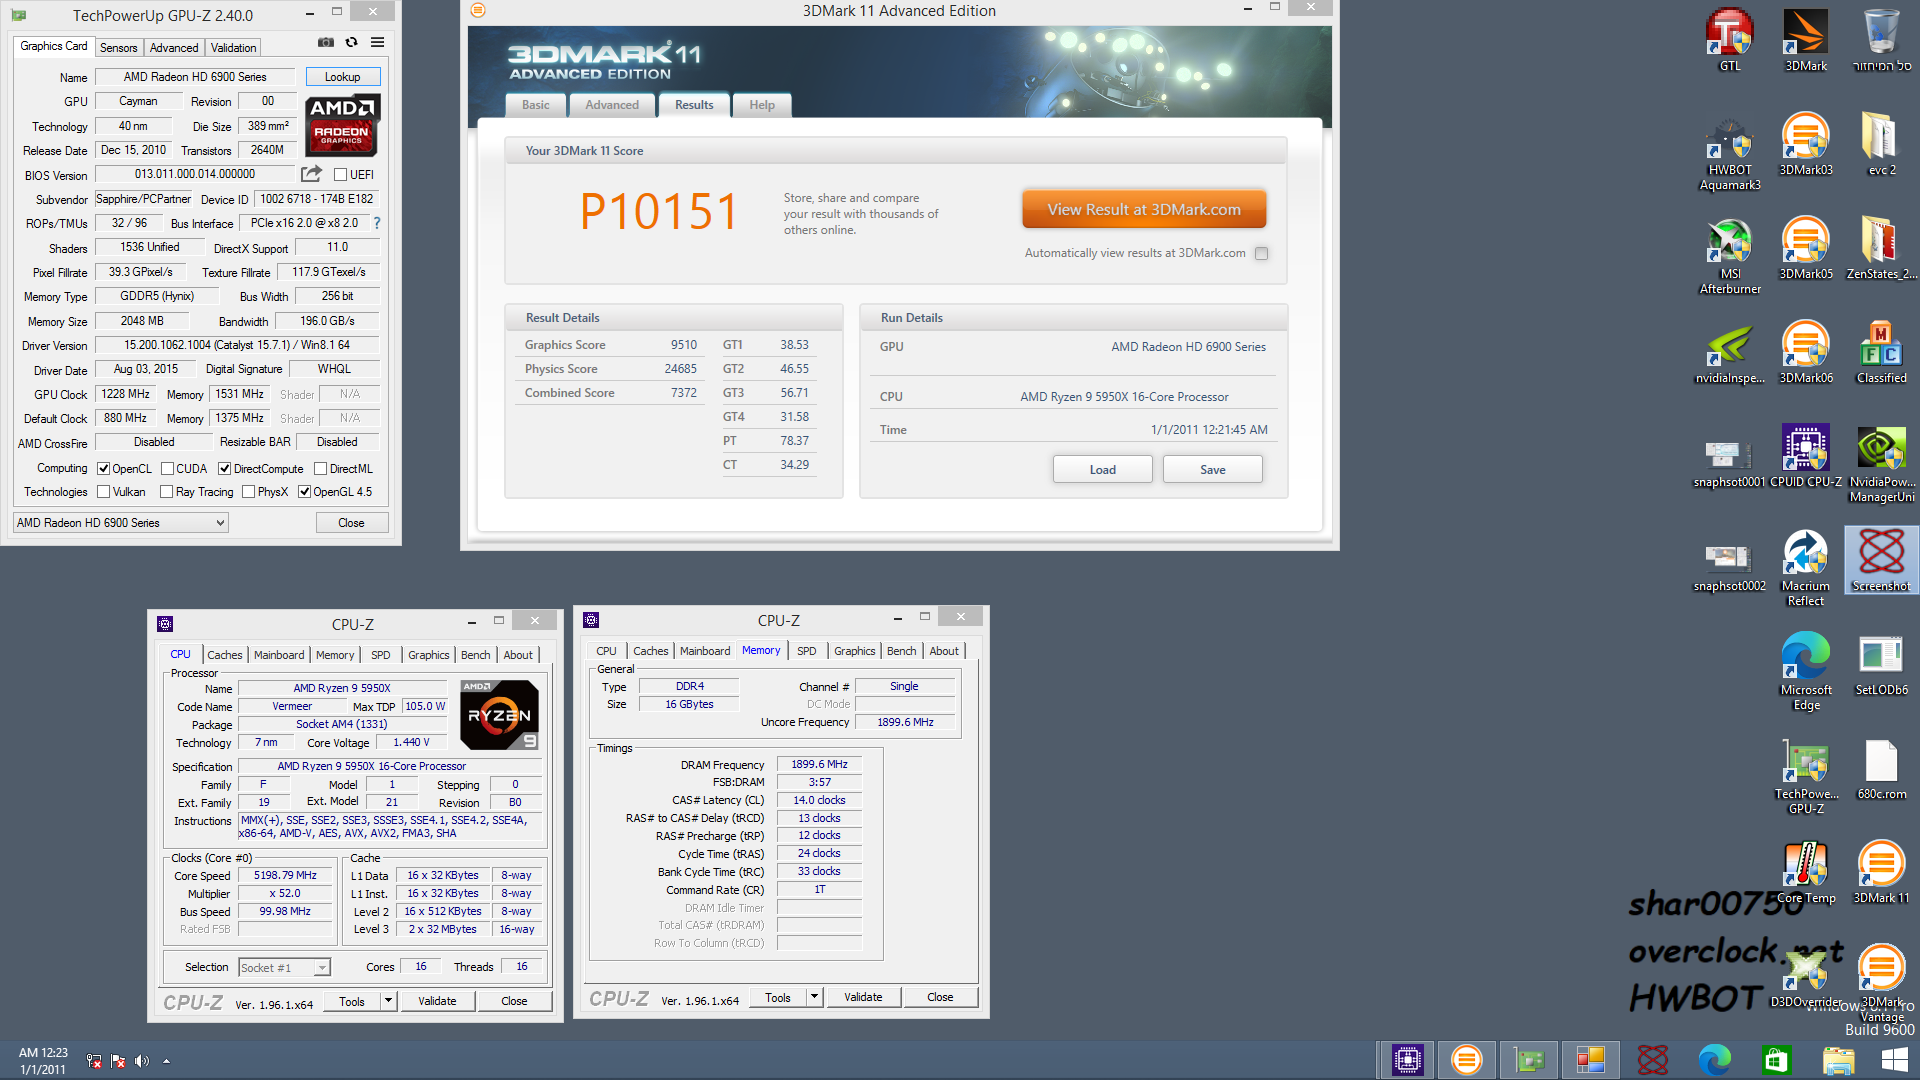This screenshot has width=1920, height=1080.
Task: Open the Classified desktop icon
Action: click(1882, 352)
